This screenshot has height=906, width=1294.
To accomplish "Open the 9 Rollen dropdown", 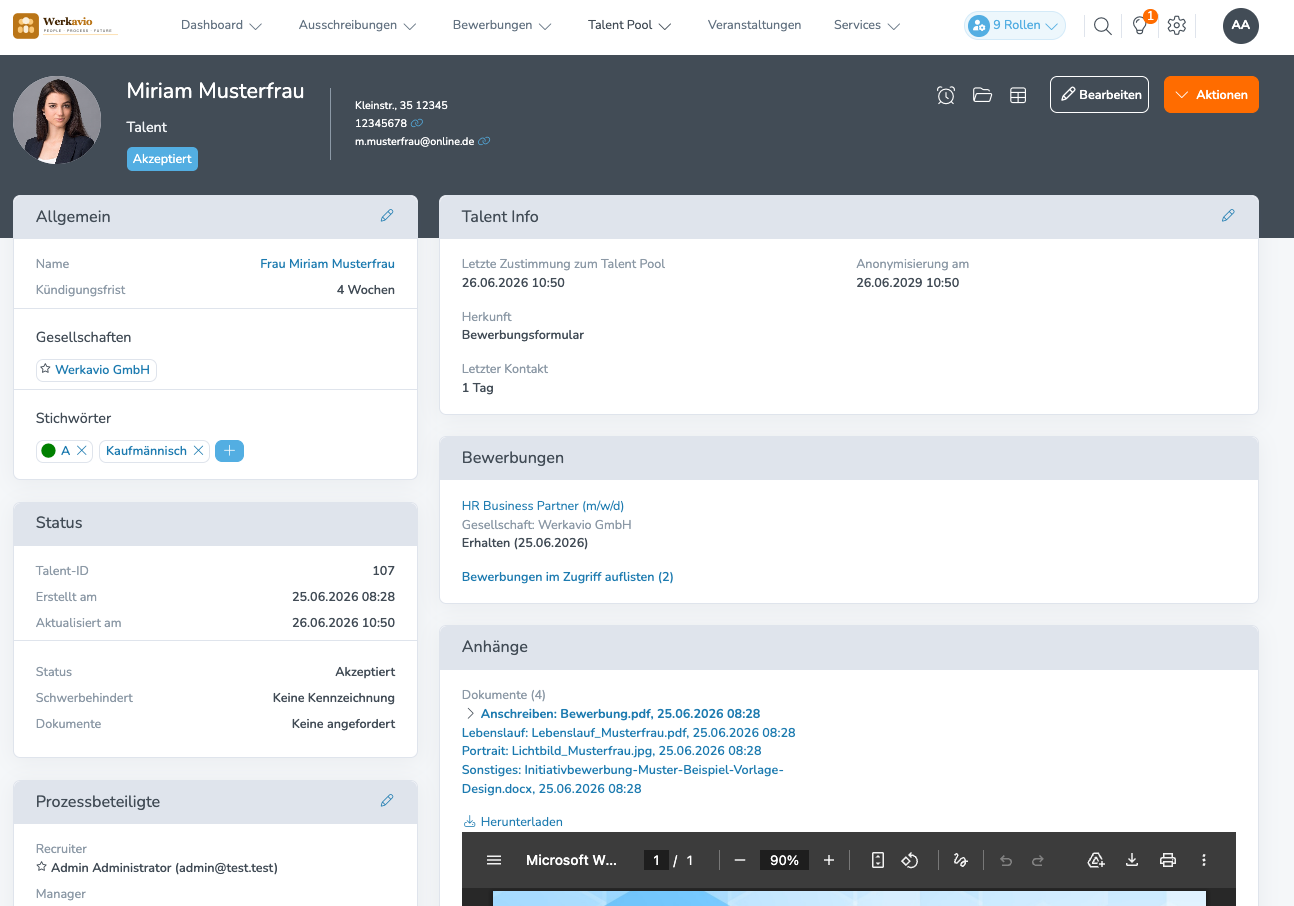I will tap(1015, 26).
